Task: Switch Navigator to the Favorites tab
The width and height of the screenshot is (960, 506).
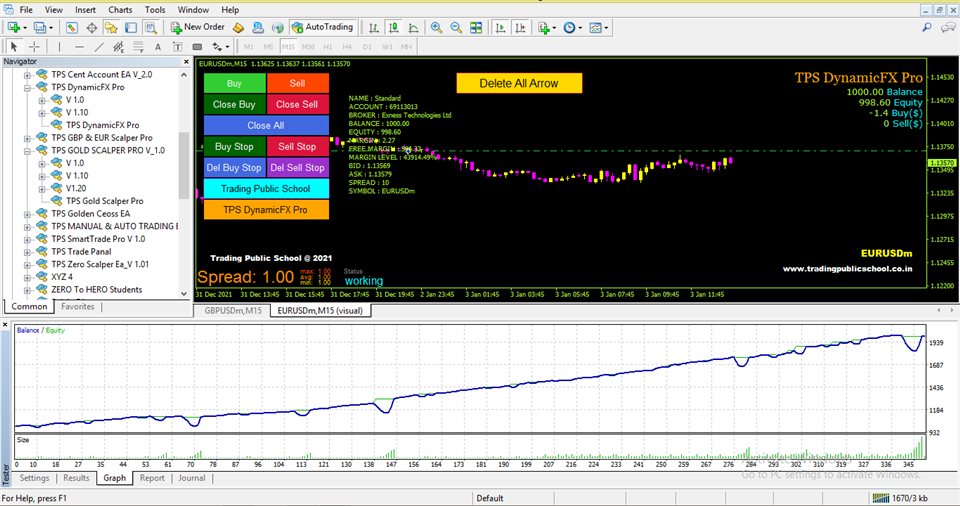Action: coord(78,306)
